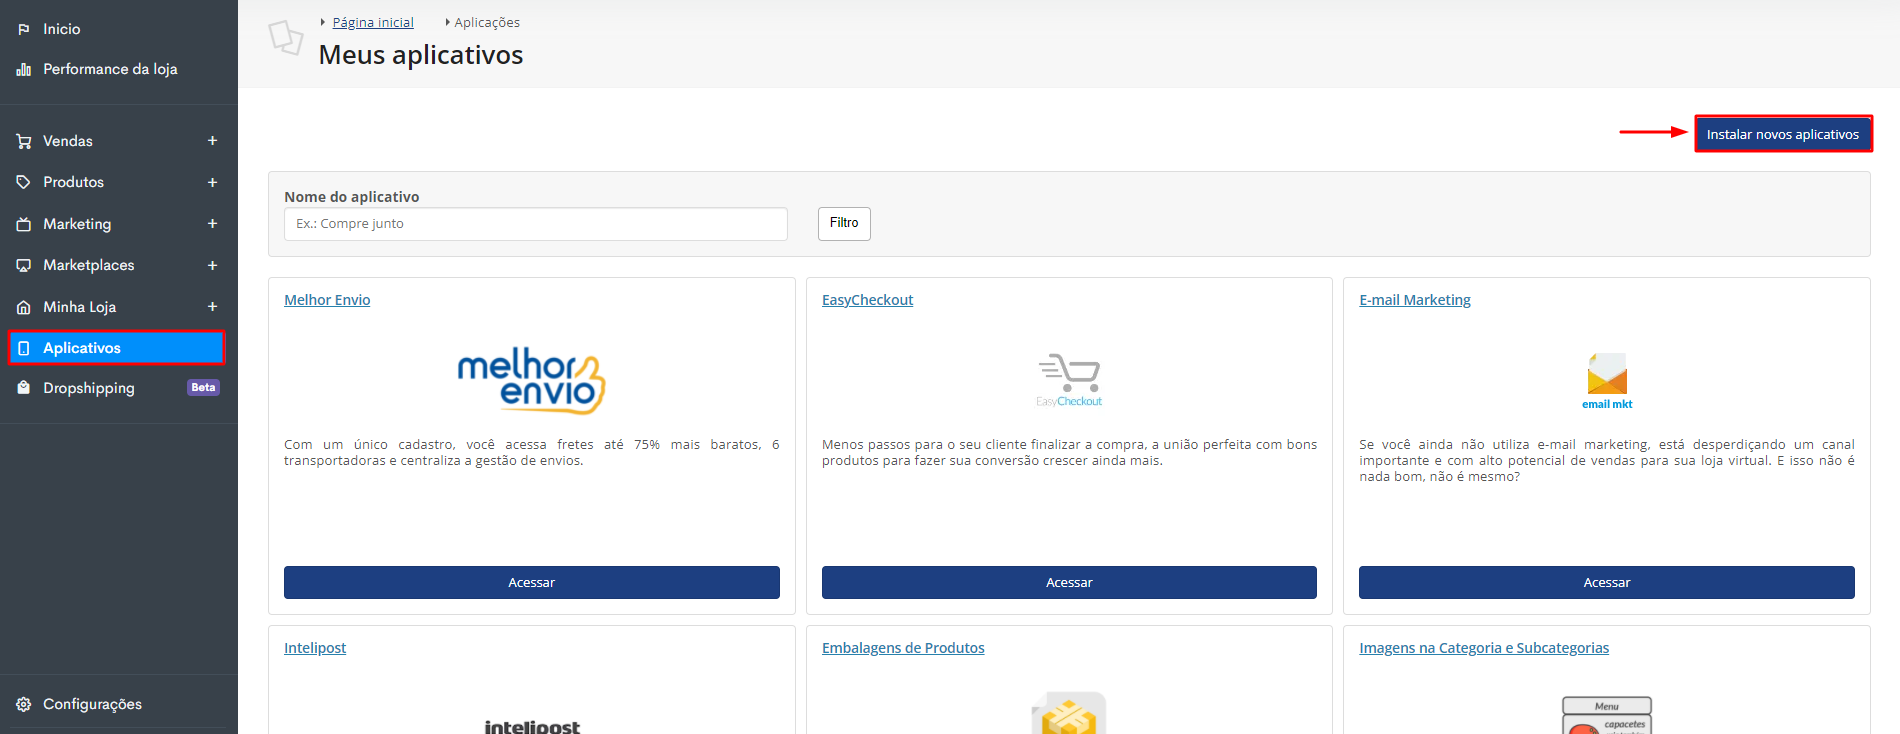The image size is (1900, 734).
Task: Click the Nome do aplicativo label
Action: (x=352, y=197)
